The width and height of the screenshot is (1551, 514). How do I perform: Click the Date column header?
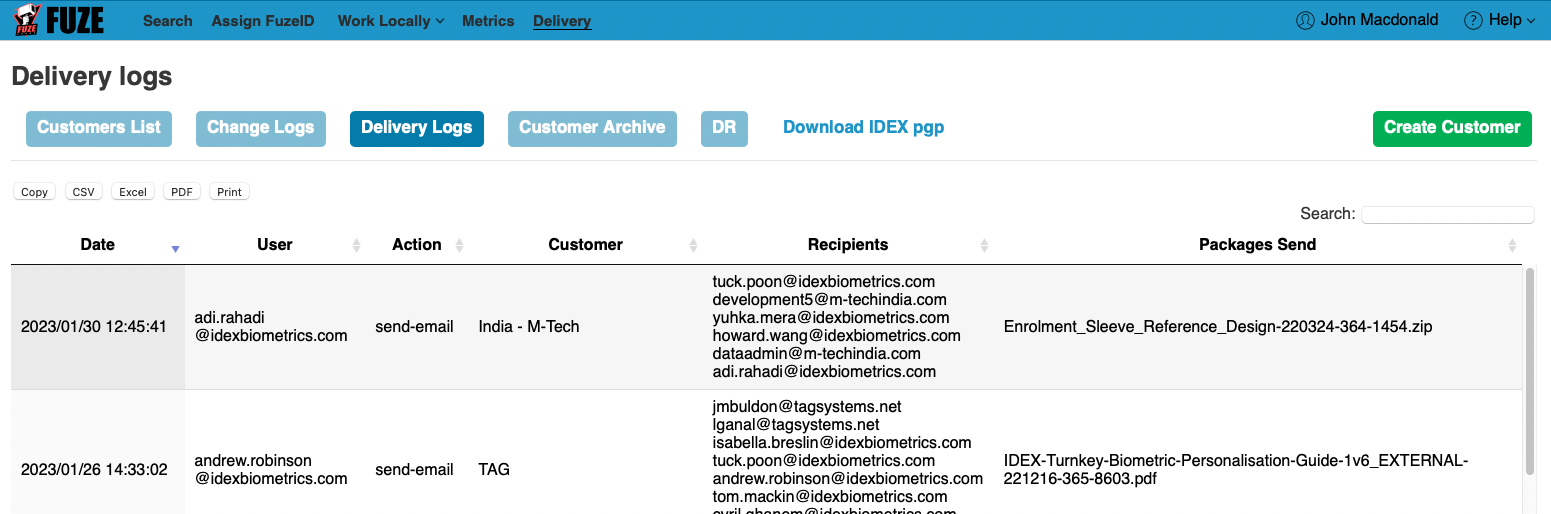point(98,245)
